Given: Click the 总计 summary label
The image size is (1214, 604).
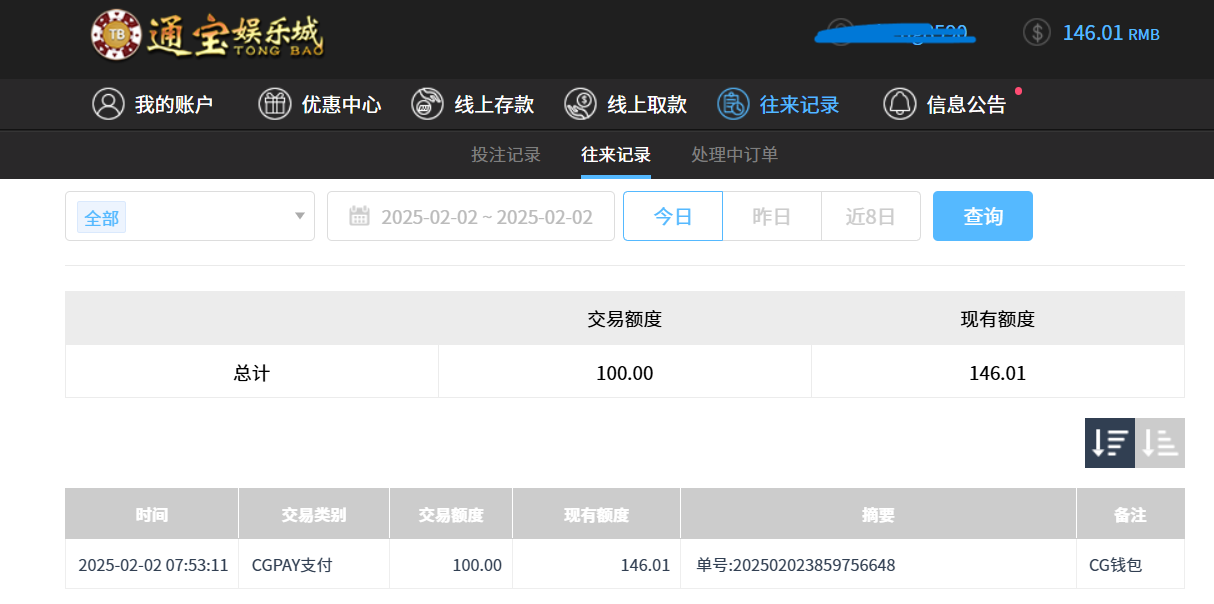Looking at the screenshot, I should click(252, 373).
